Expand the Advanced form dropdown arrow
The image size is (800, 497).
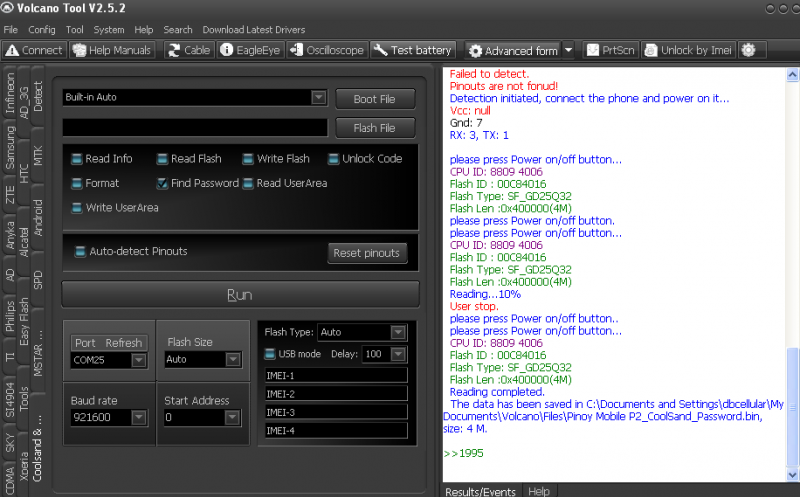568,51
